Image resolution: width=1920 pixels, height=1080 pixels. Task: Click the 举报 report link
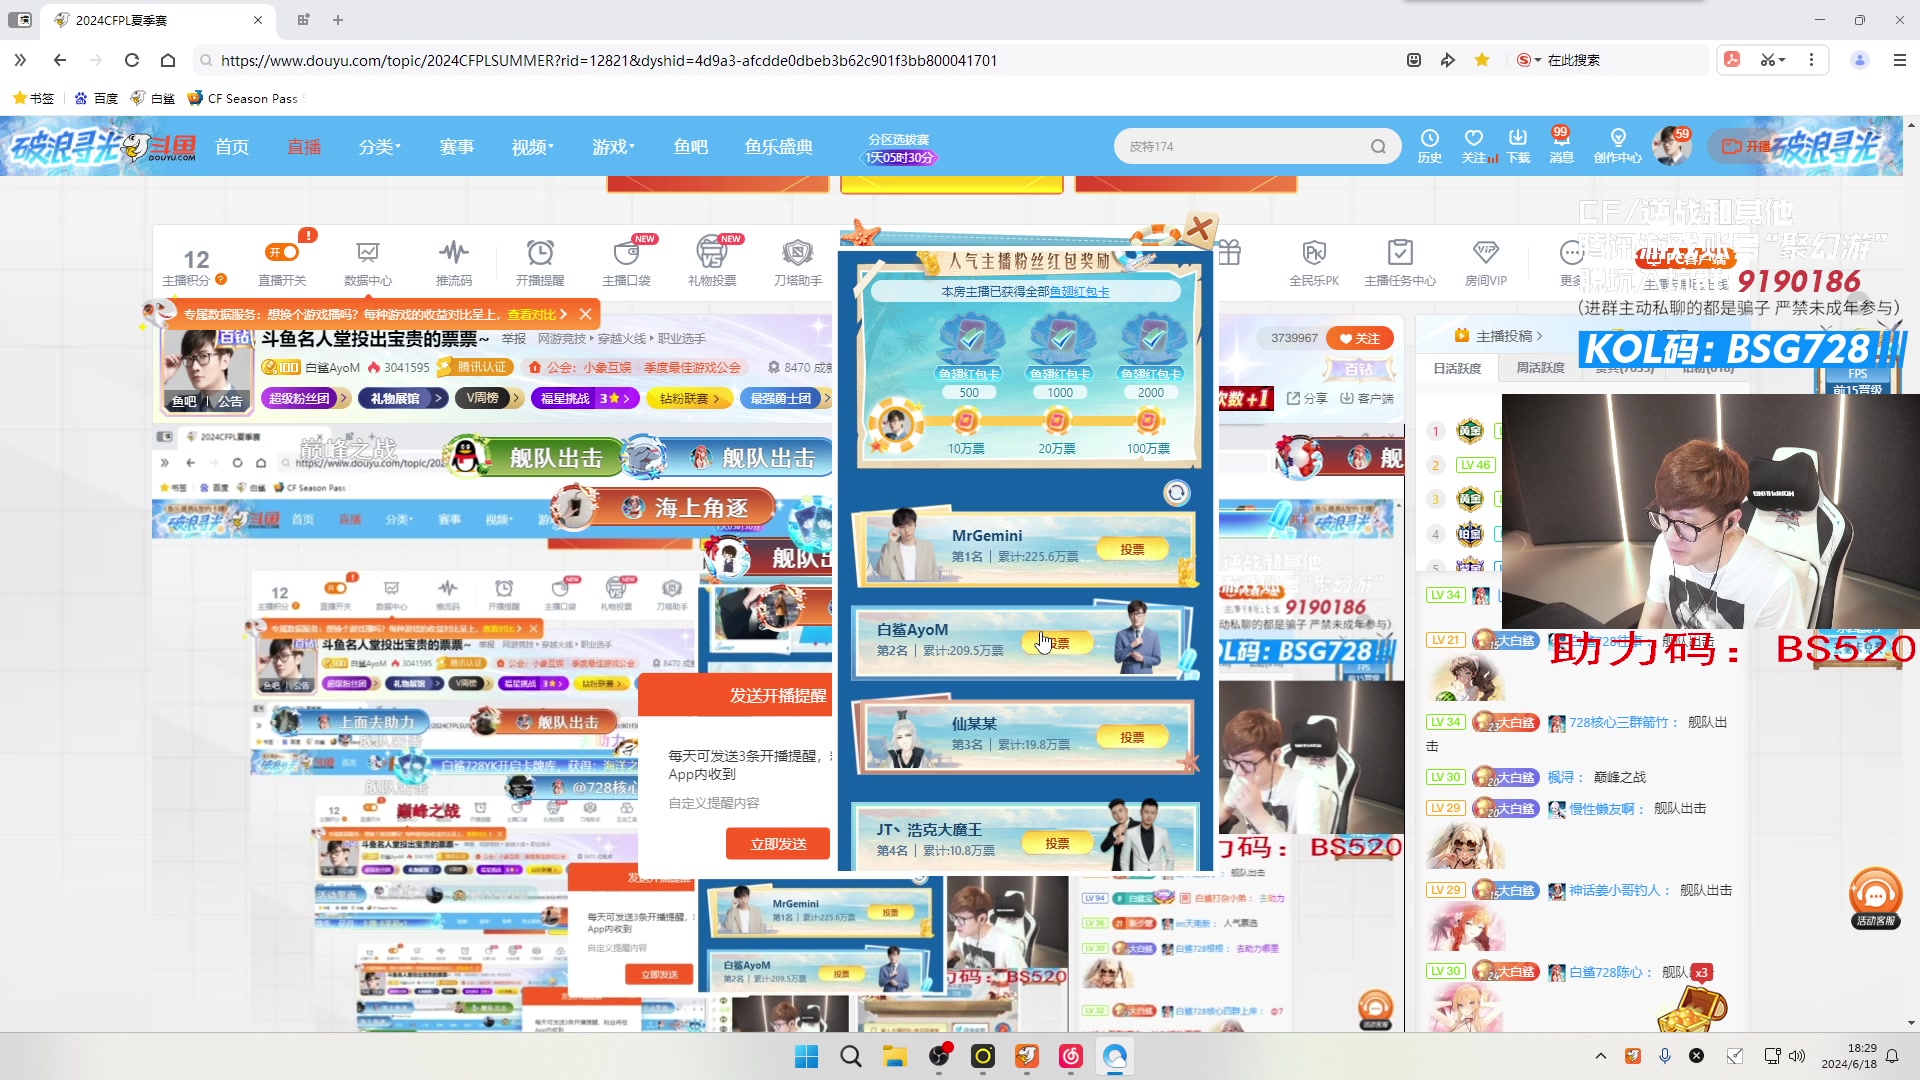pyautogui.click(x=513, y=339)
